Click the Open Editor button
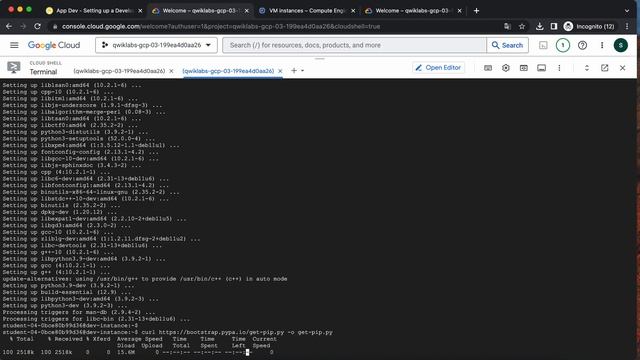Image resolution: width=640 pixels, height=360 pixels. click(438, 68)
